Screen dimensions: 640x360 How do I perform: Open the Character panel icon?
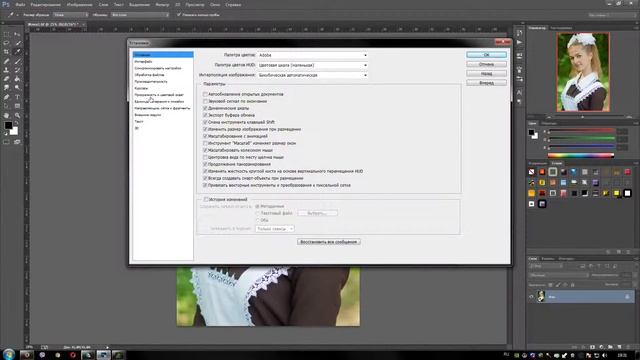(x=519, y=92)
